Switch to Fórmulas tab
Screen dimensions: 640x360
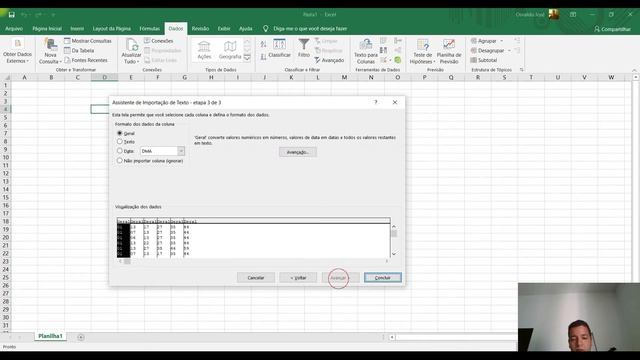(x=149, y=29)
